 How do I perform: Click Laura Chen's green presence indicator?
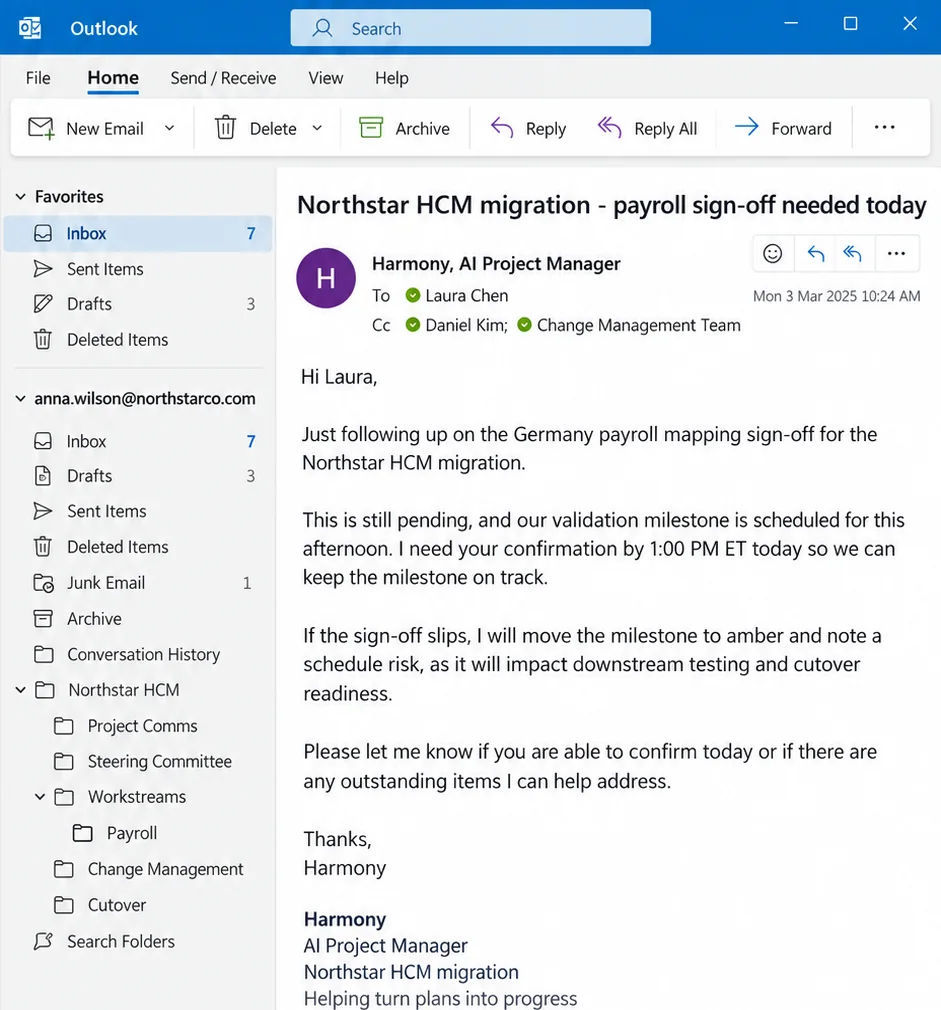413,296
